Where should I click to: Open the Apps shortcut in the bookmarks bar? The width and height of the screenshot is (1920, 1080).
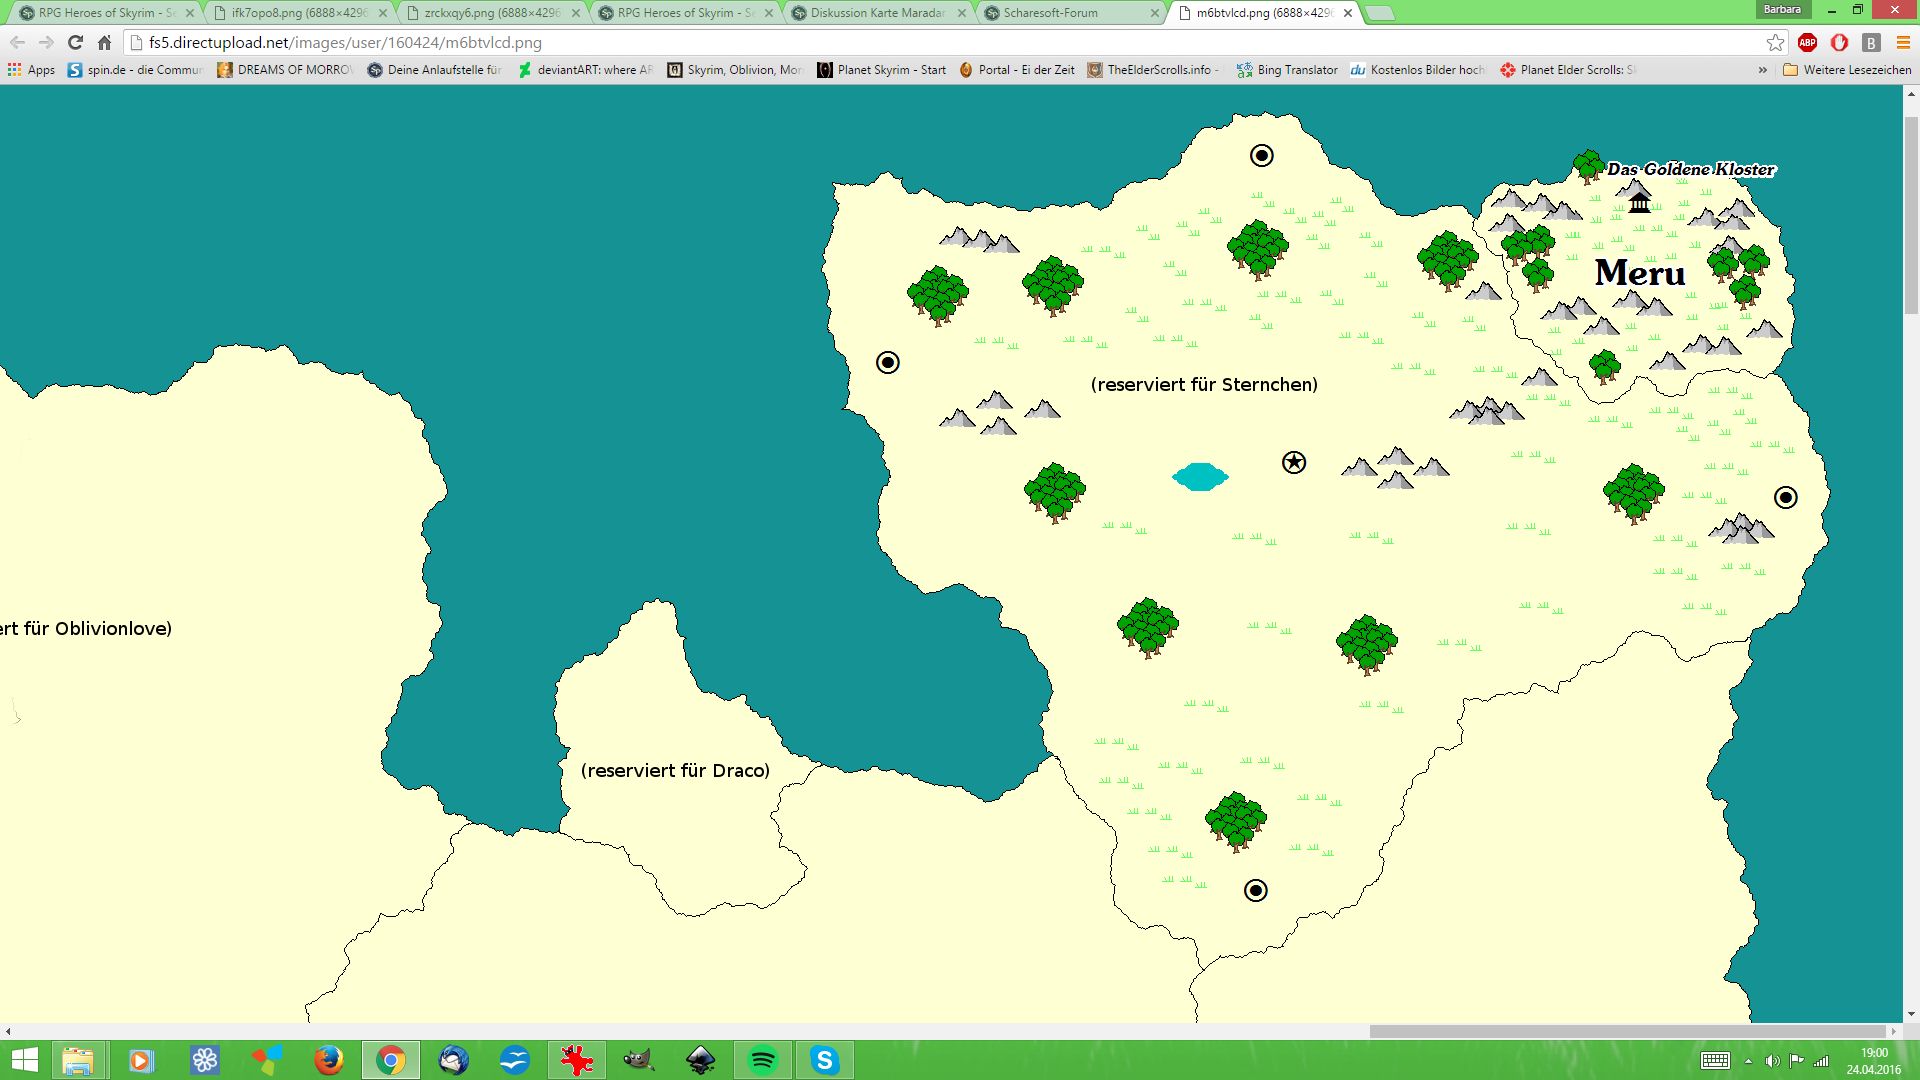[31, 70]
